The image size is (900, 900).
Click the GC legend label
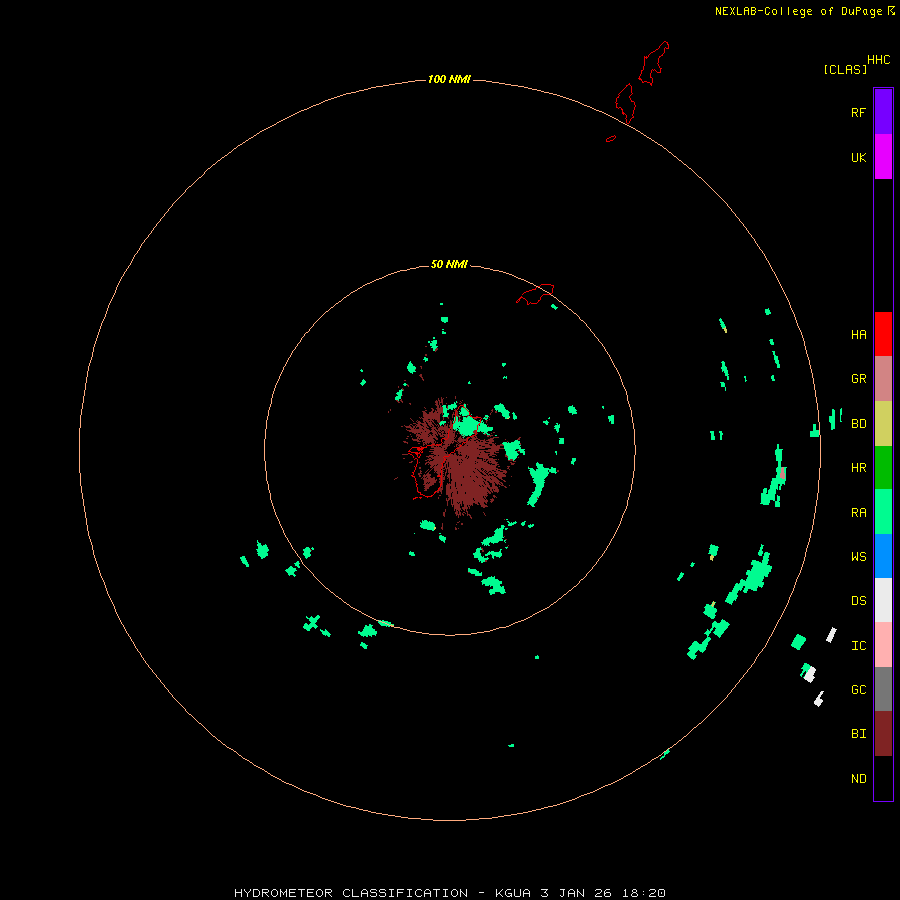click(x=858, y=690)
